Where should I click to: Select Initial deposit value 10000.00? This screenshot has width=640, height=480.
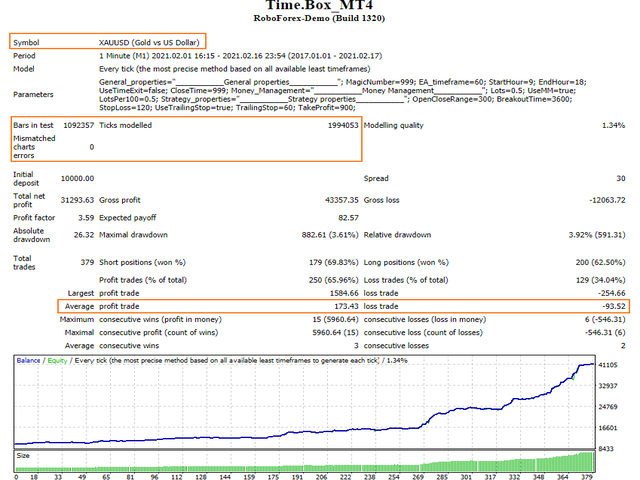tap(77, 178)
